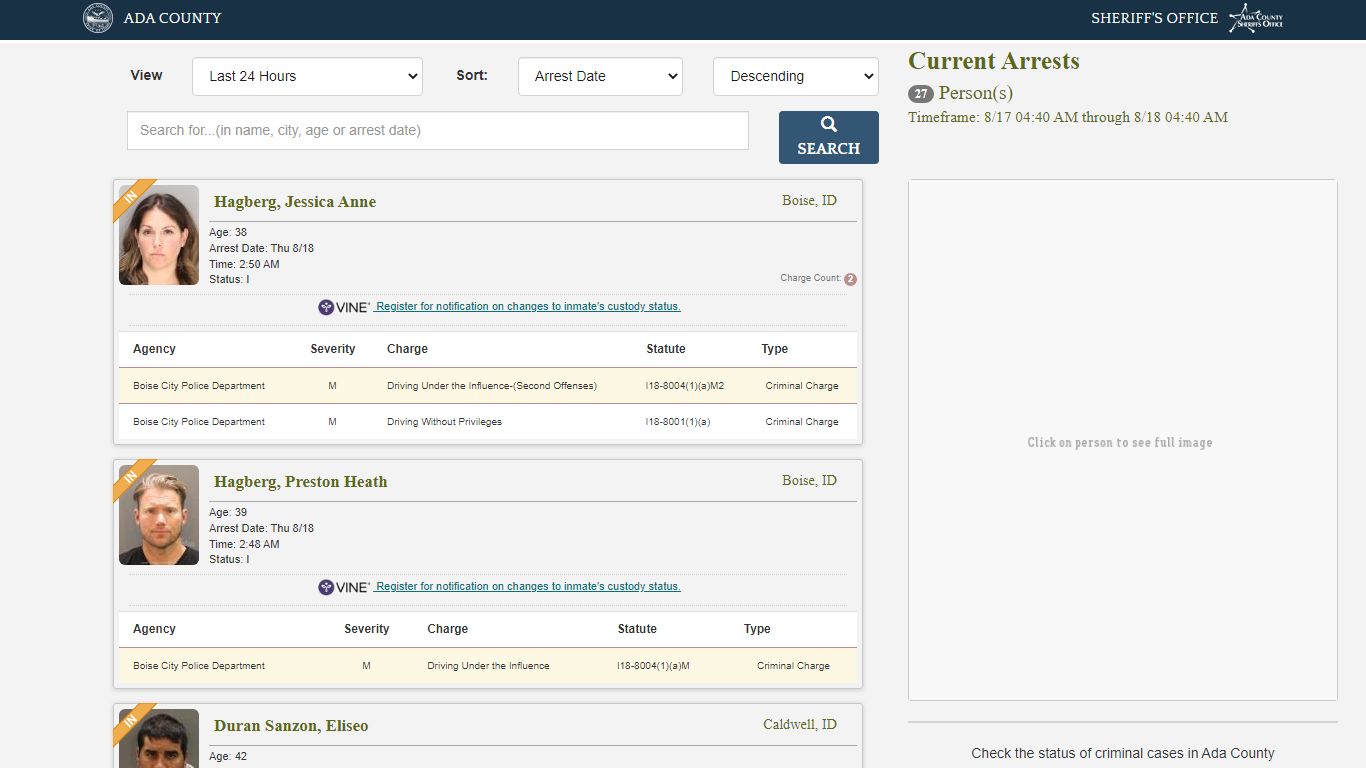Click the Driving Without Privileges charge row

pyautogui.click(x=488, y=422)
